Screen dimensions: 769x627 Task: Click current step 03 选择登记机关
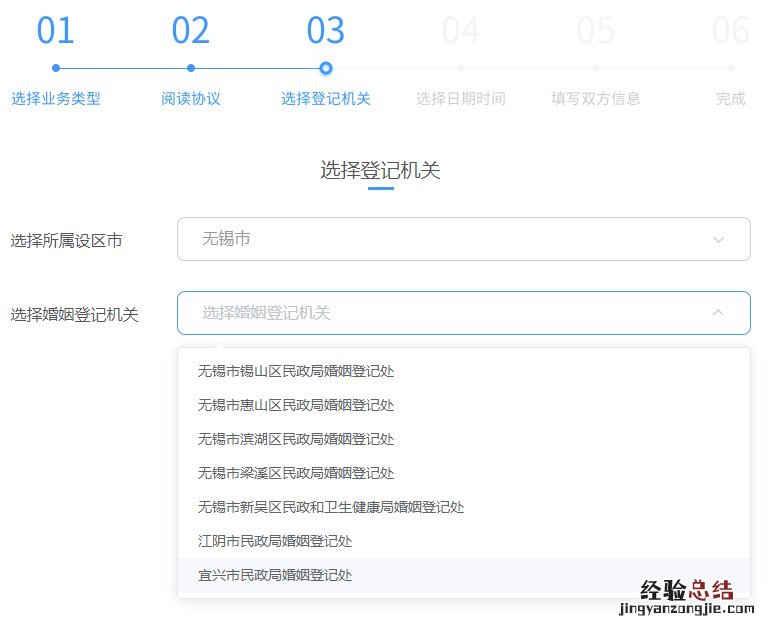(326, 98)
